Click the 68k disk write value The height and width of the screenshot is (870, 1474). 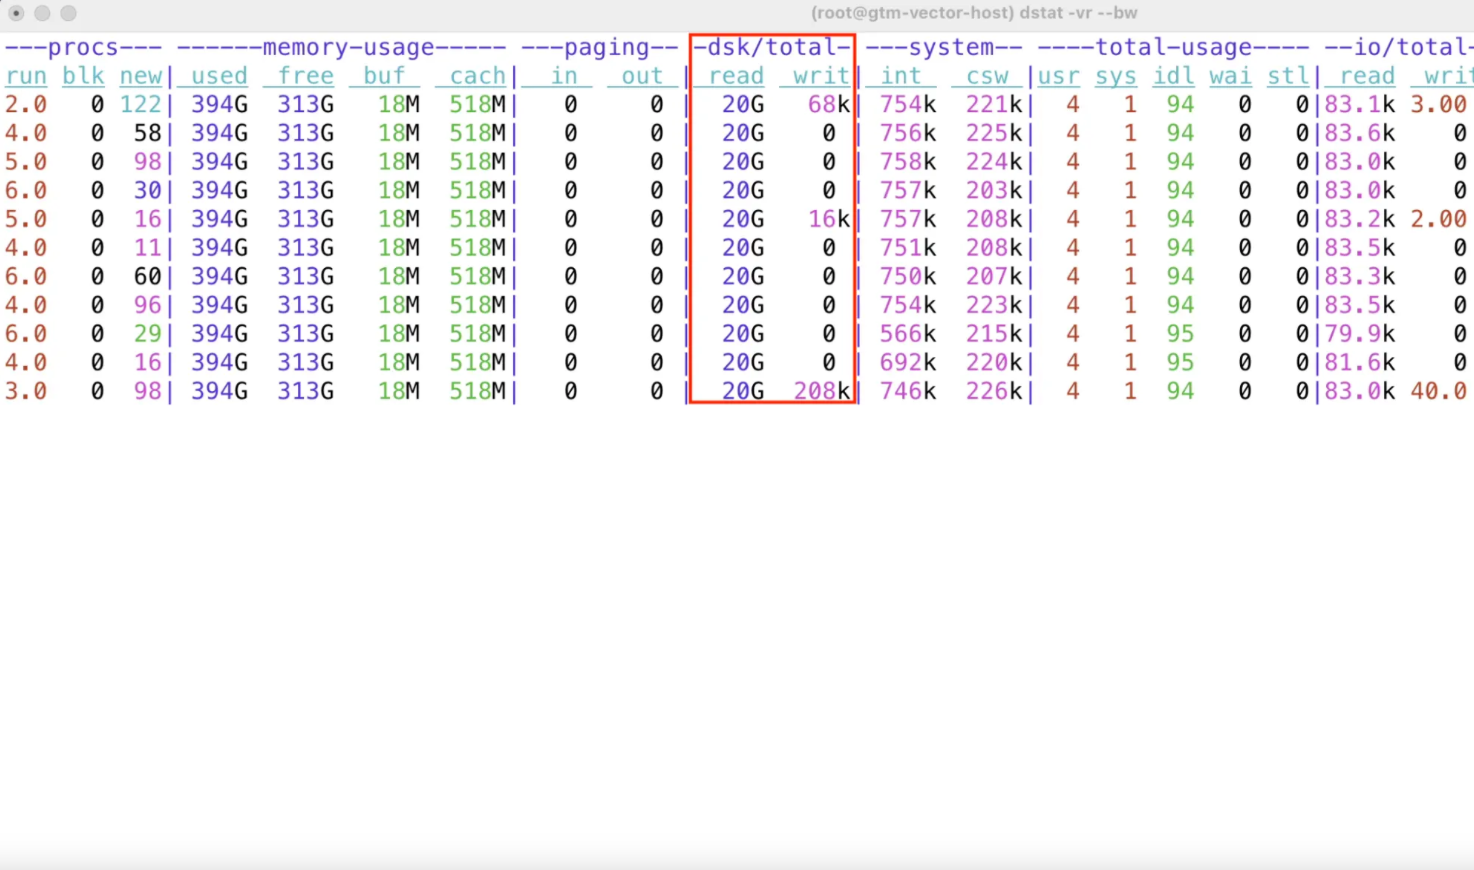829,104
